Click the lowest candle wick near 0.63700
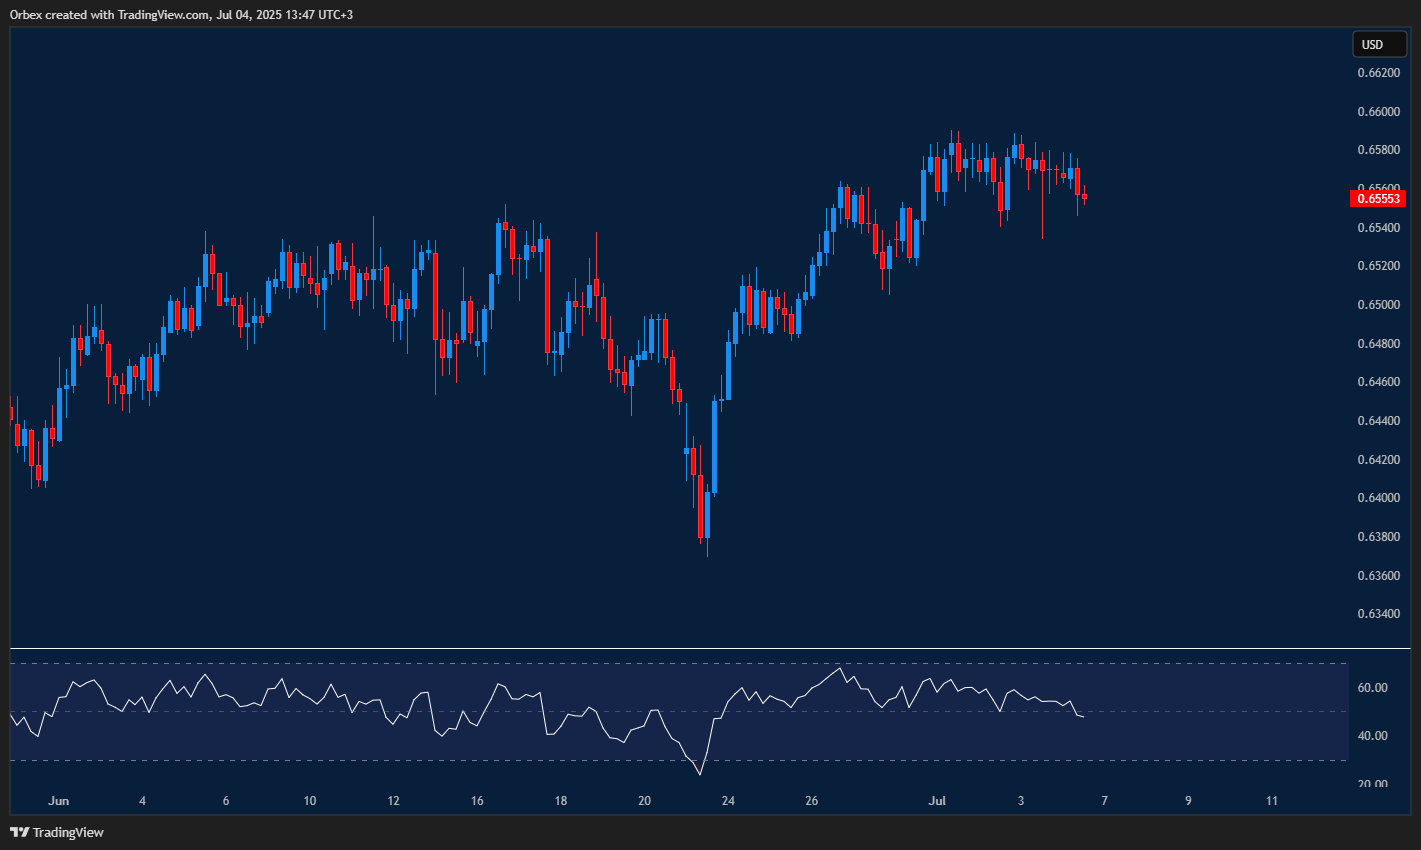 pyautogui.click(x=707, y=550)
